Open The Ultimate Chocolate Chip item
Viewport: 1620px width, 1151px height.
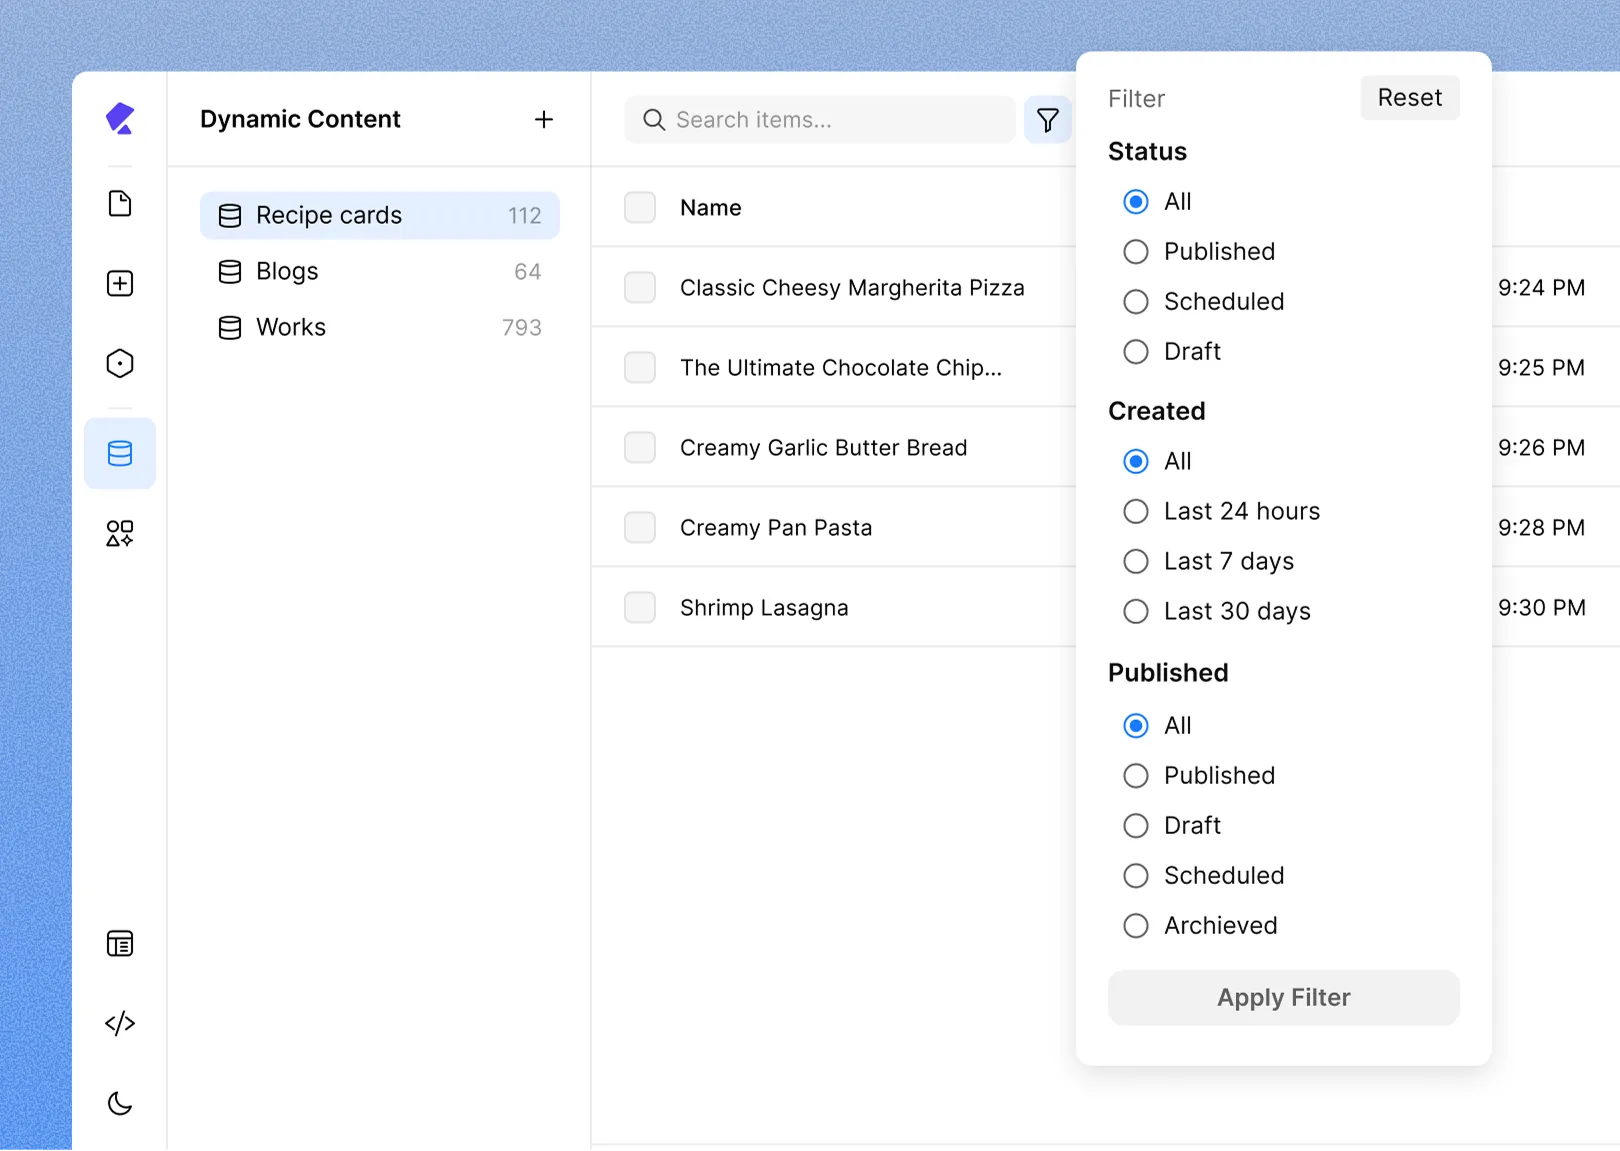(841, 368)
